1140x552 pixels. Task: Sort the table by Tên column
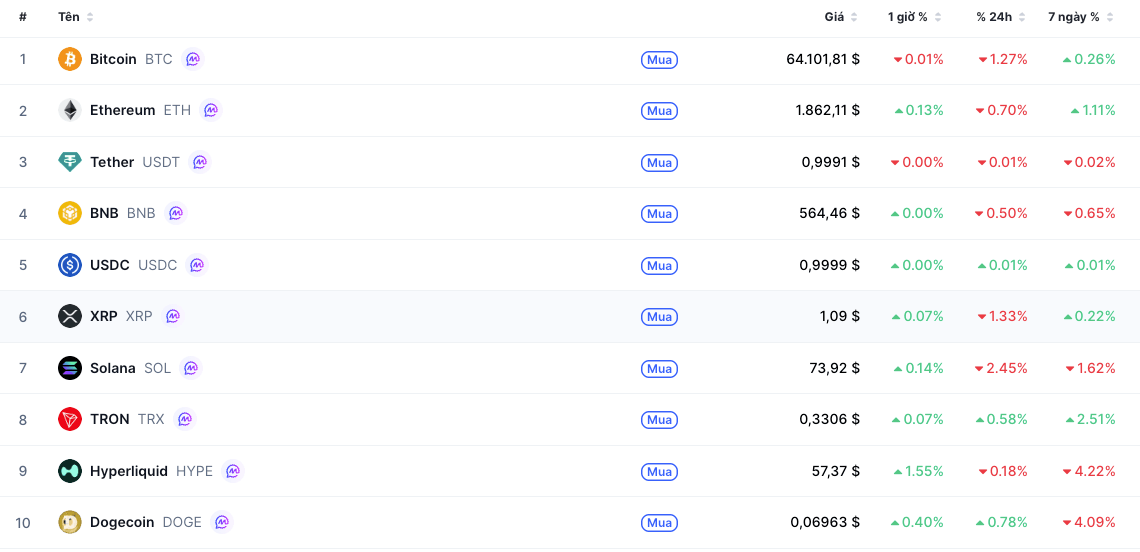click(x=76, y=17)
